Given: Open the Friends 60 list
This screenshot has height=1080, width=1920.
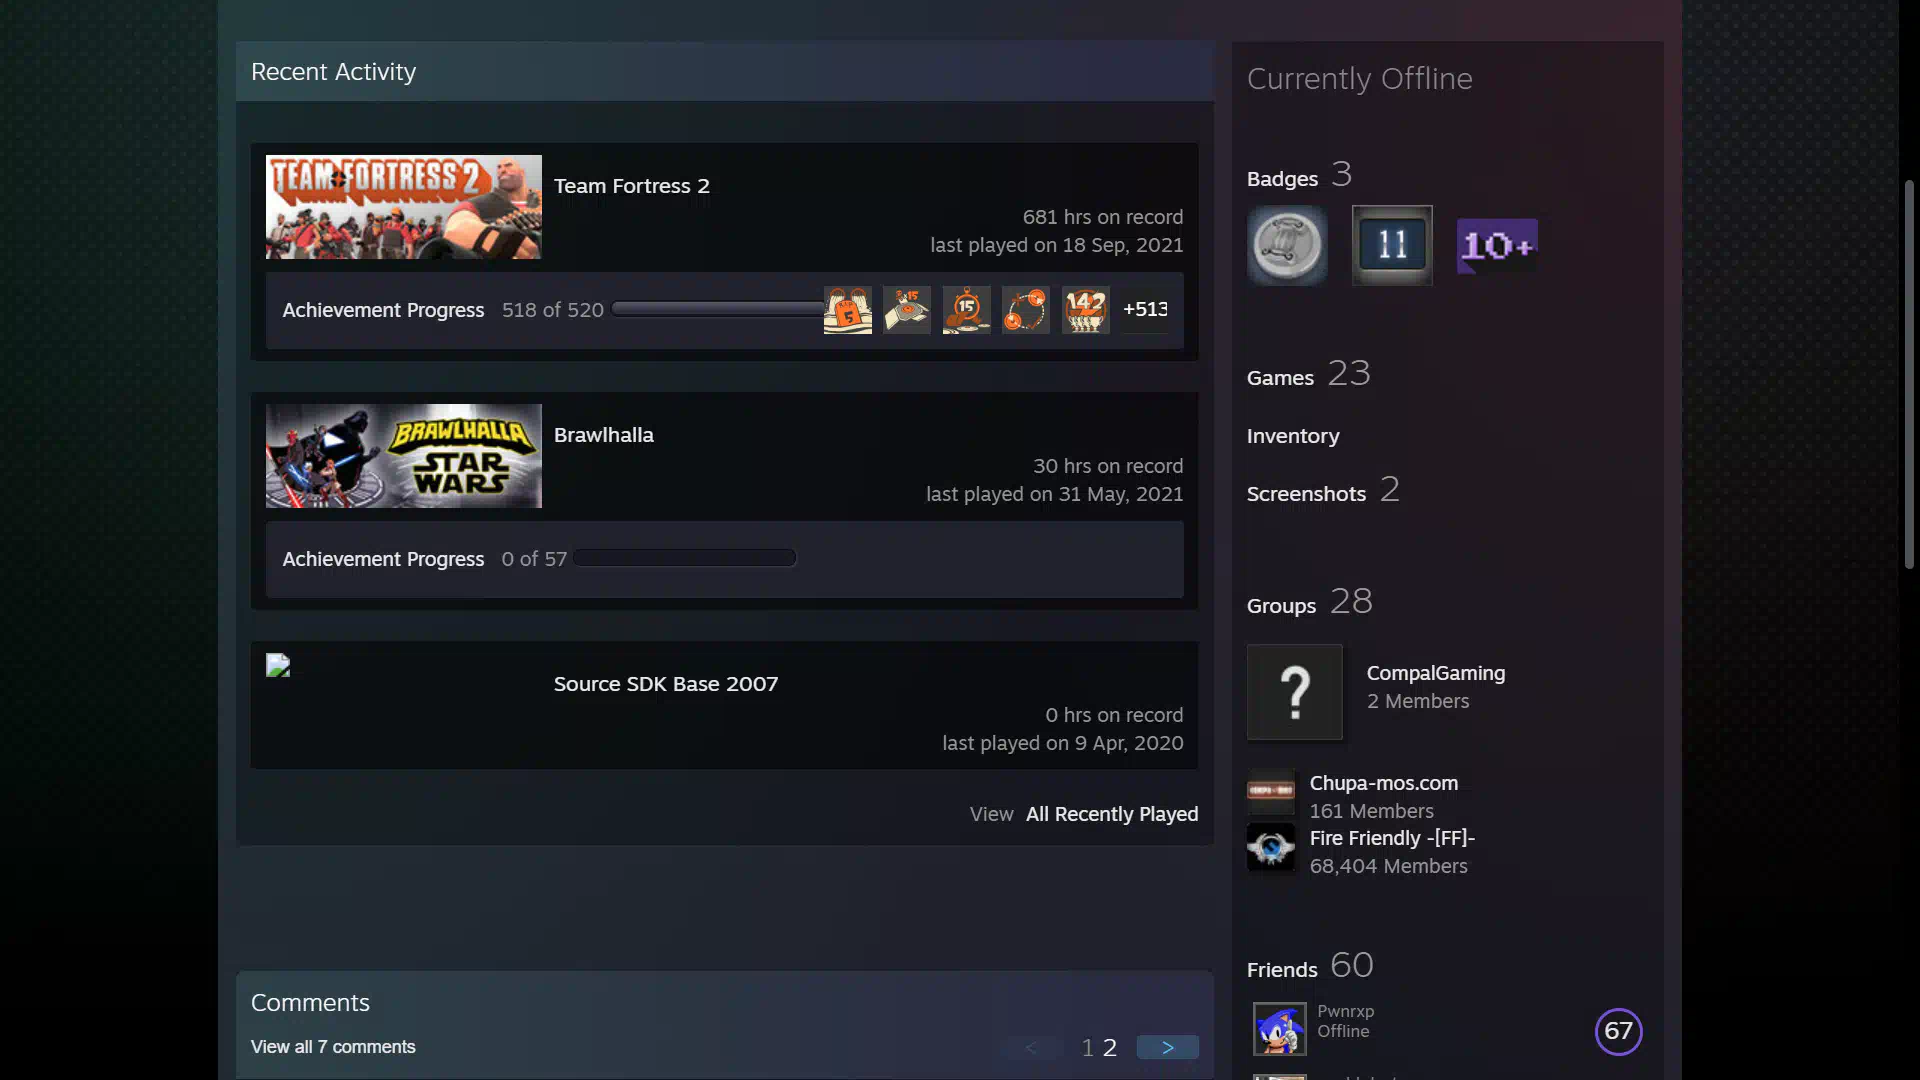Looking at the screenshot, I should pos(1310,967).
